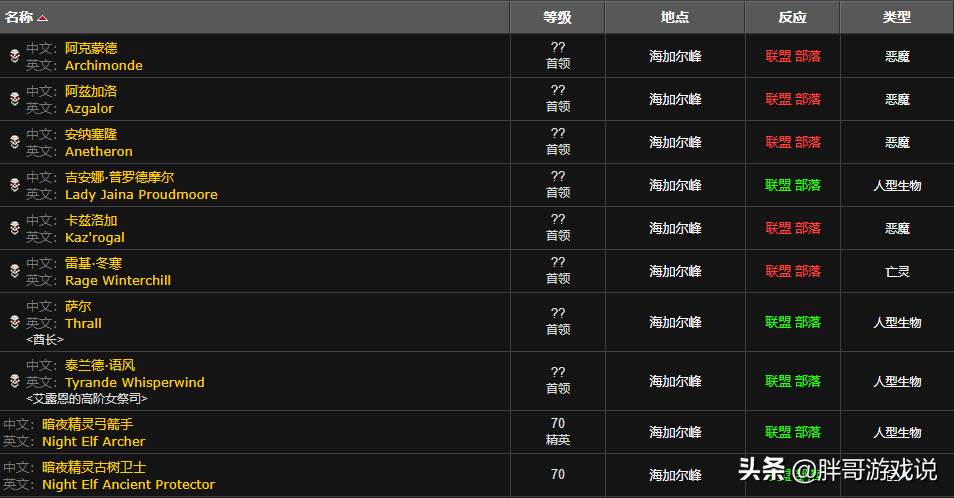Click the skull icon next to Rage Winterchill

click(15, 272)
